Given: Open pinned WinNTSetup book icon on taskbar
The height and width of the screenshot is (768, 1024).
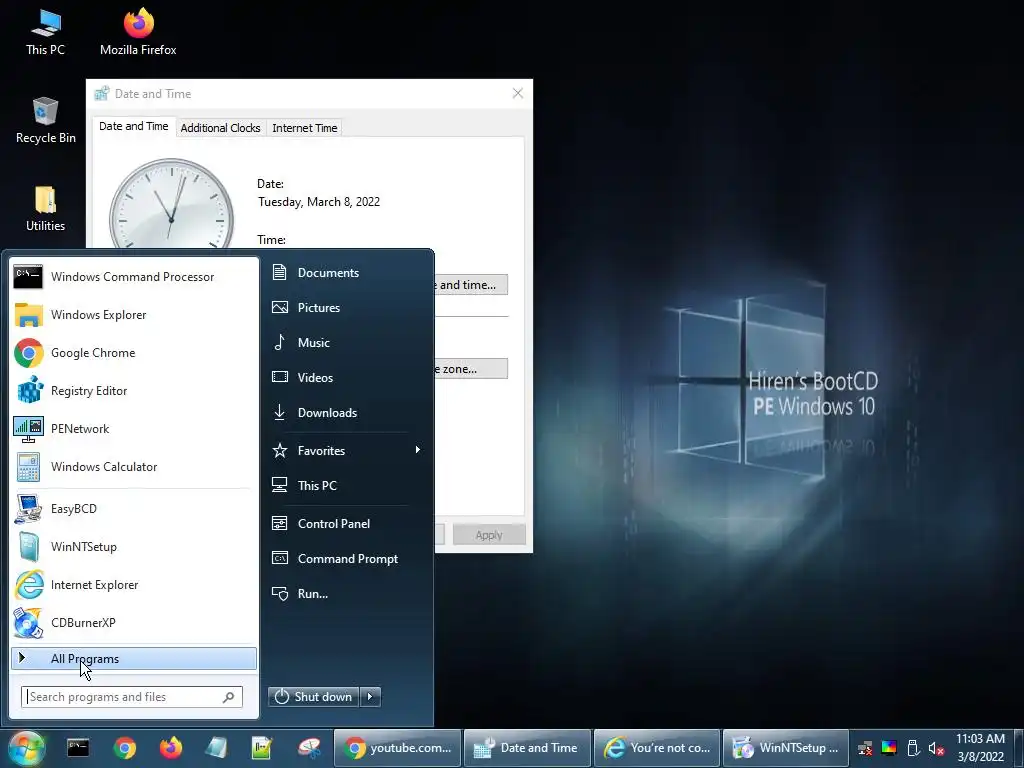Looking at the screenshot, I should pyautogui.click(x=216, y=748).
